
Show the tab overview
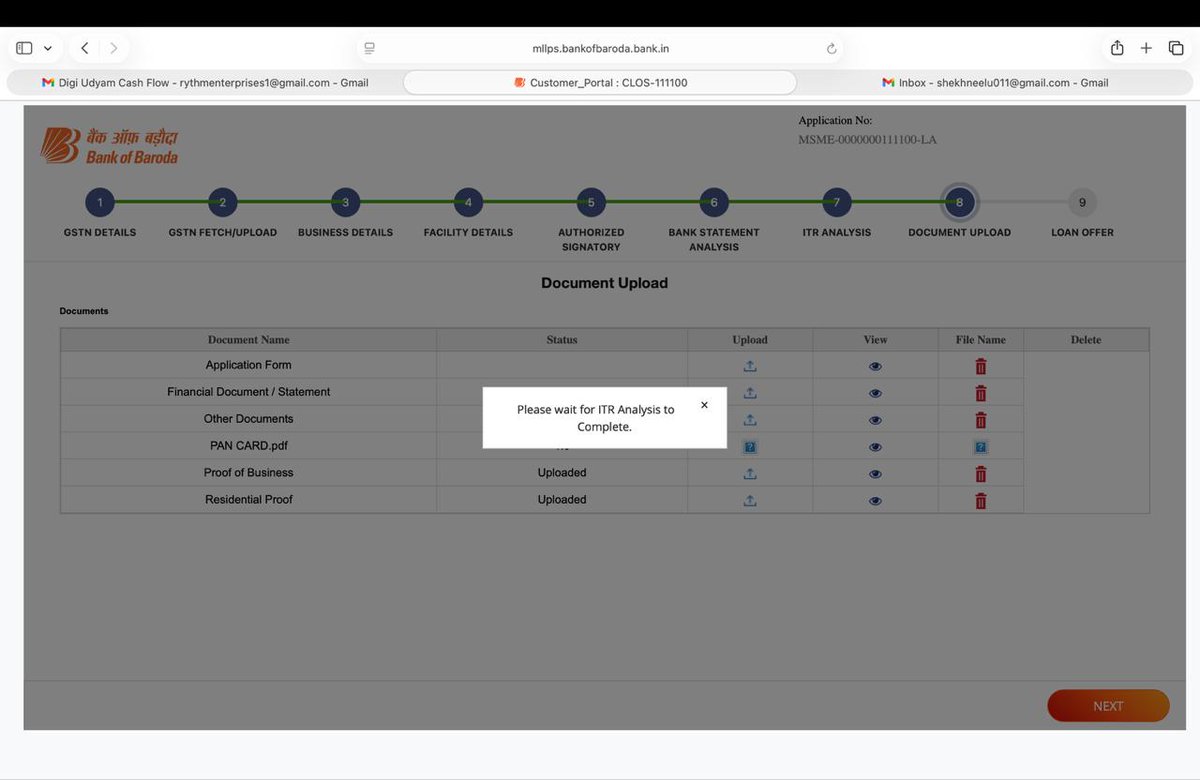click(1176, 48)
